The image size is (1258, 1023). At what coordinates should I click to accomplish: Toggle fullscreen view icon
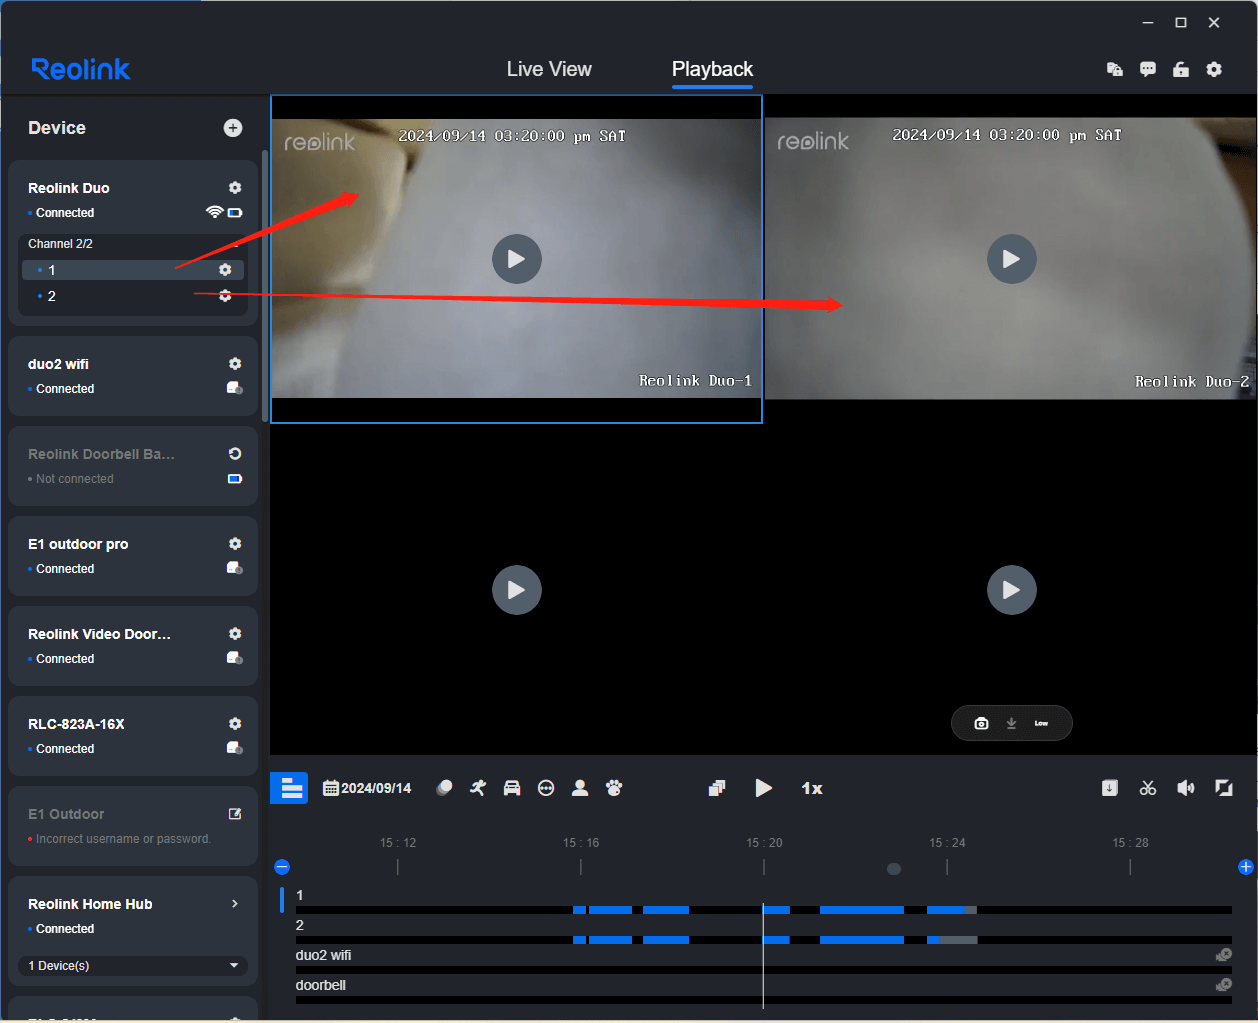1224,788
